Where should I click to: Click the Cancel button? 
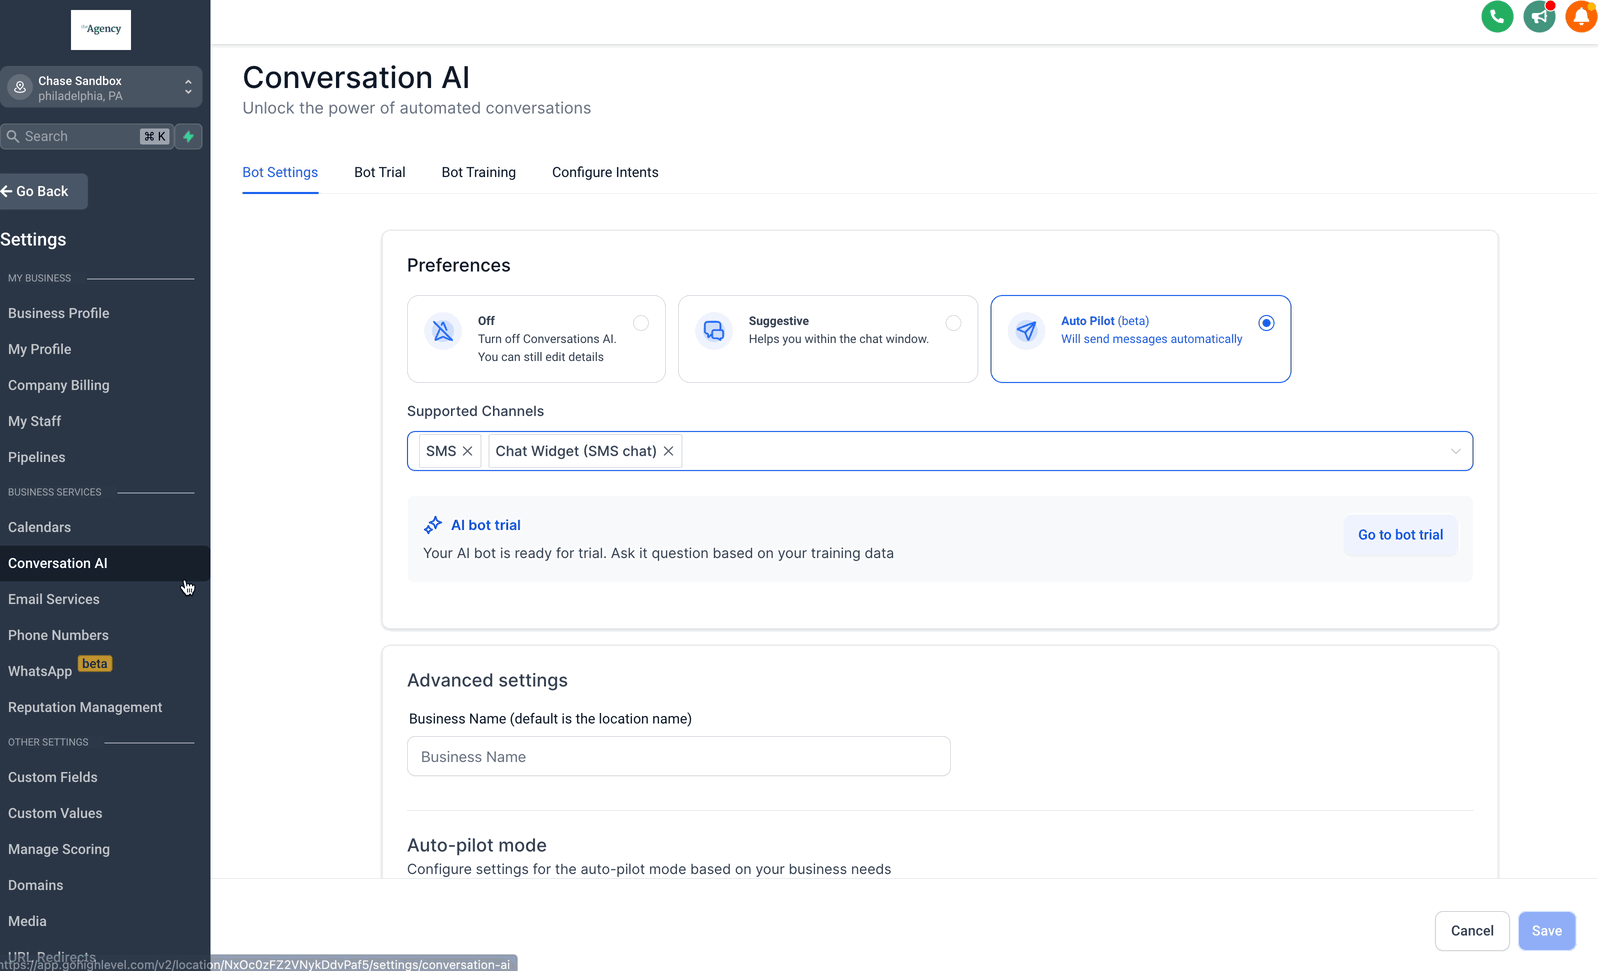(x=1472, y=931)
